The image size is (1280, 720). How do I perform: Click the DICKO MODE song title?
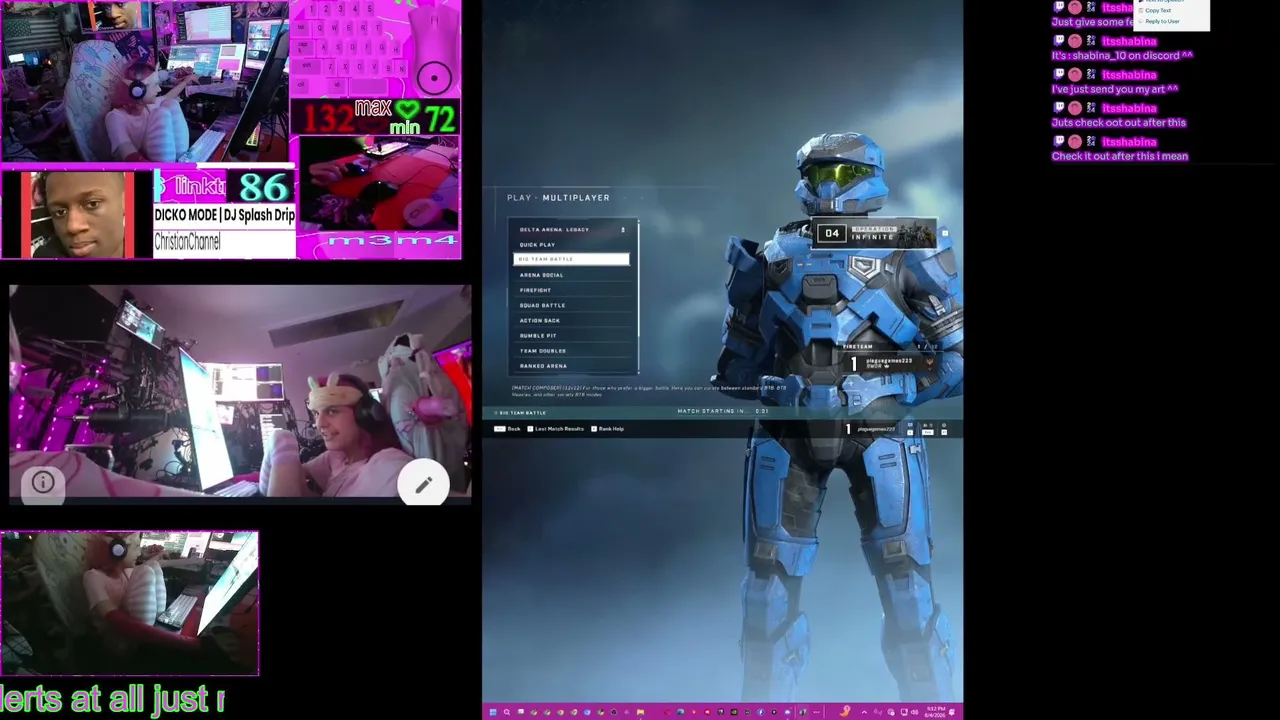point(224,215)
